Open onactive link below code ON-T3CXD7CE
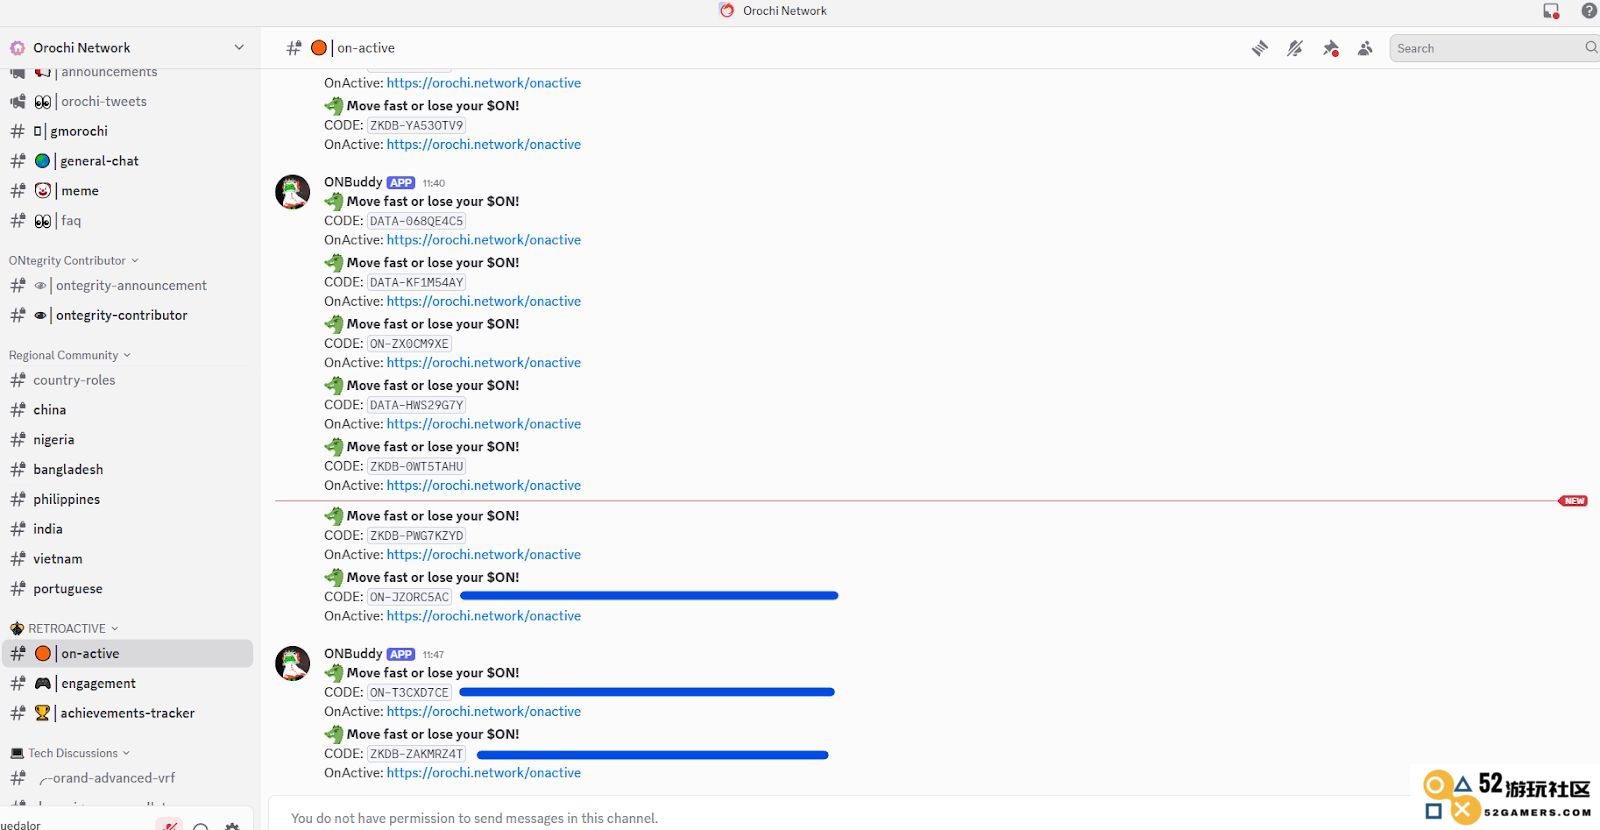The height and width of the screenshot is (830, 1600). click(484, 712)
